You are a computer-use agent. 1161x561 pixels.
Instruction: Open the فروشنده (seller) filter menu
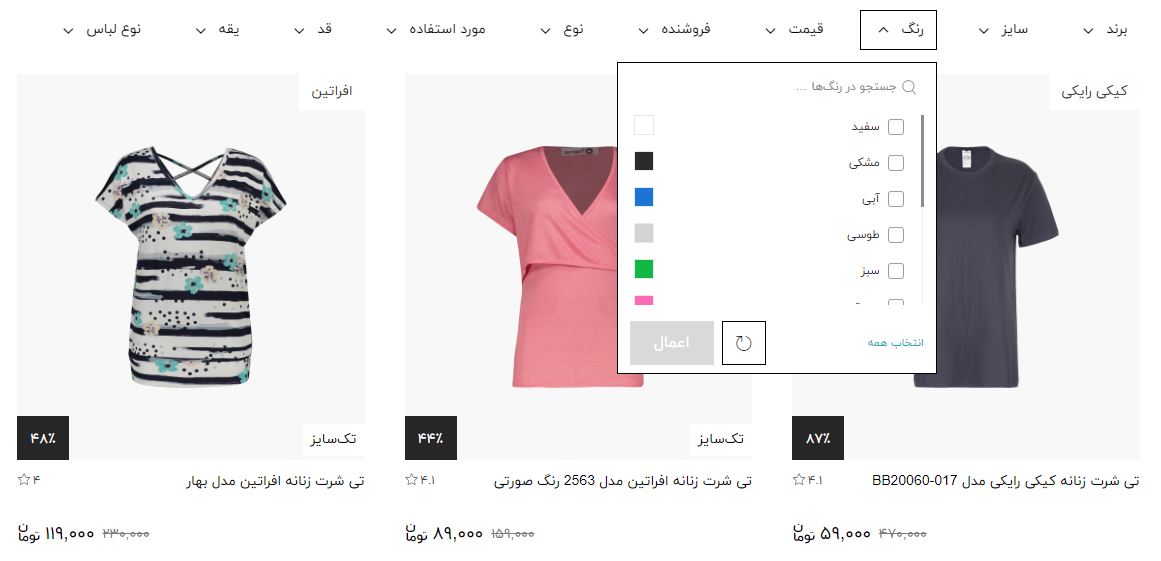click(x=674, y=30)
